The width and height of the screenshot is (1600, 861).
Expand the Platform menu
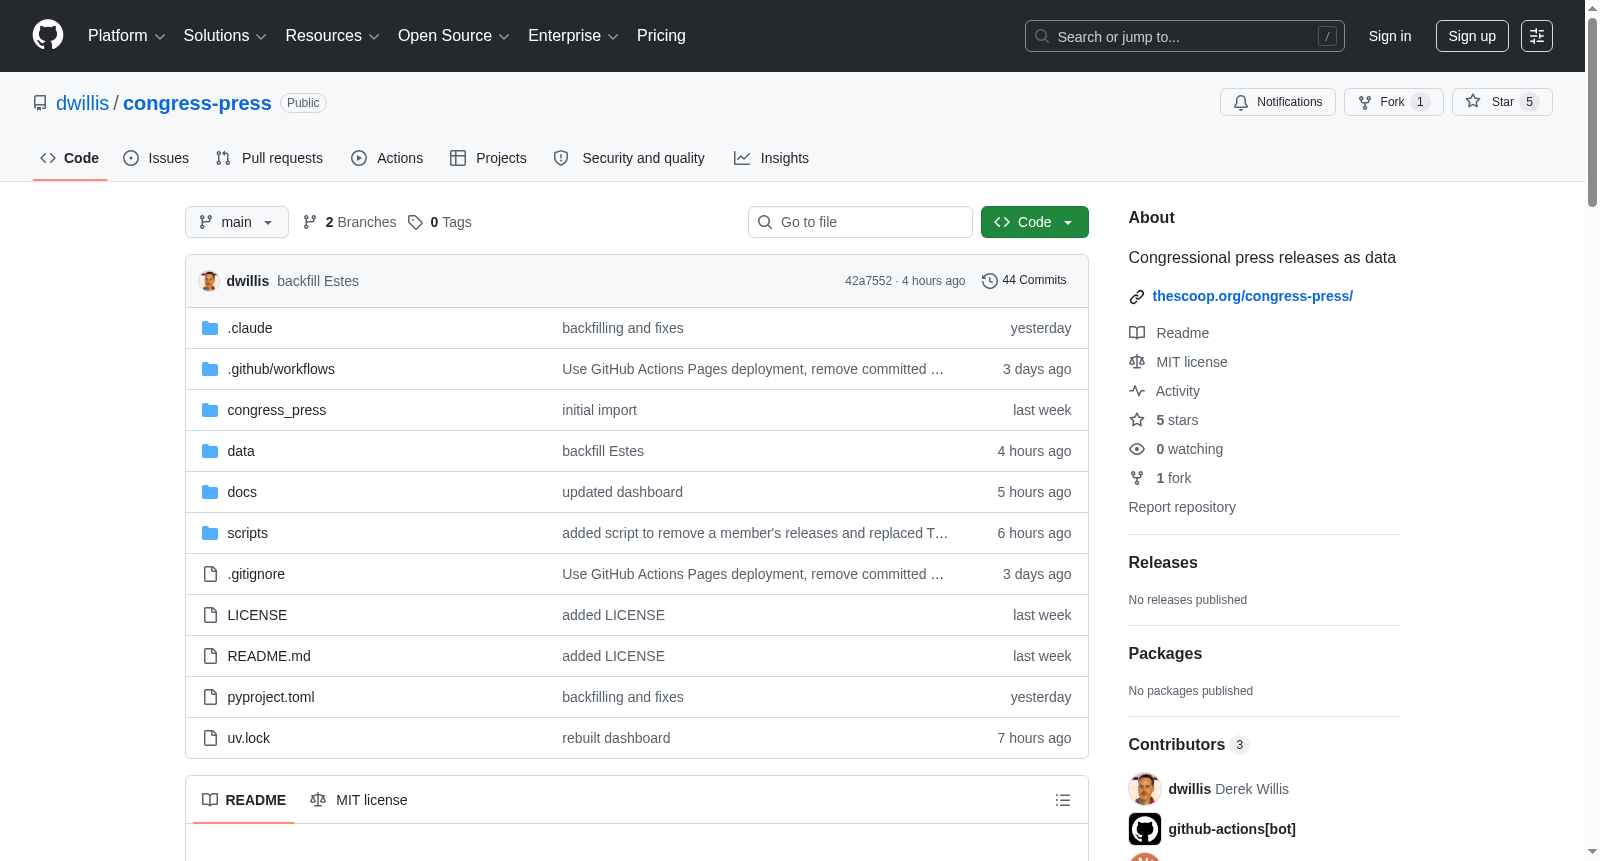tap(127, 36)
